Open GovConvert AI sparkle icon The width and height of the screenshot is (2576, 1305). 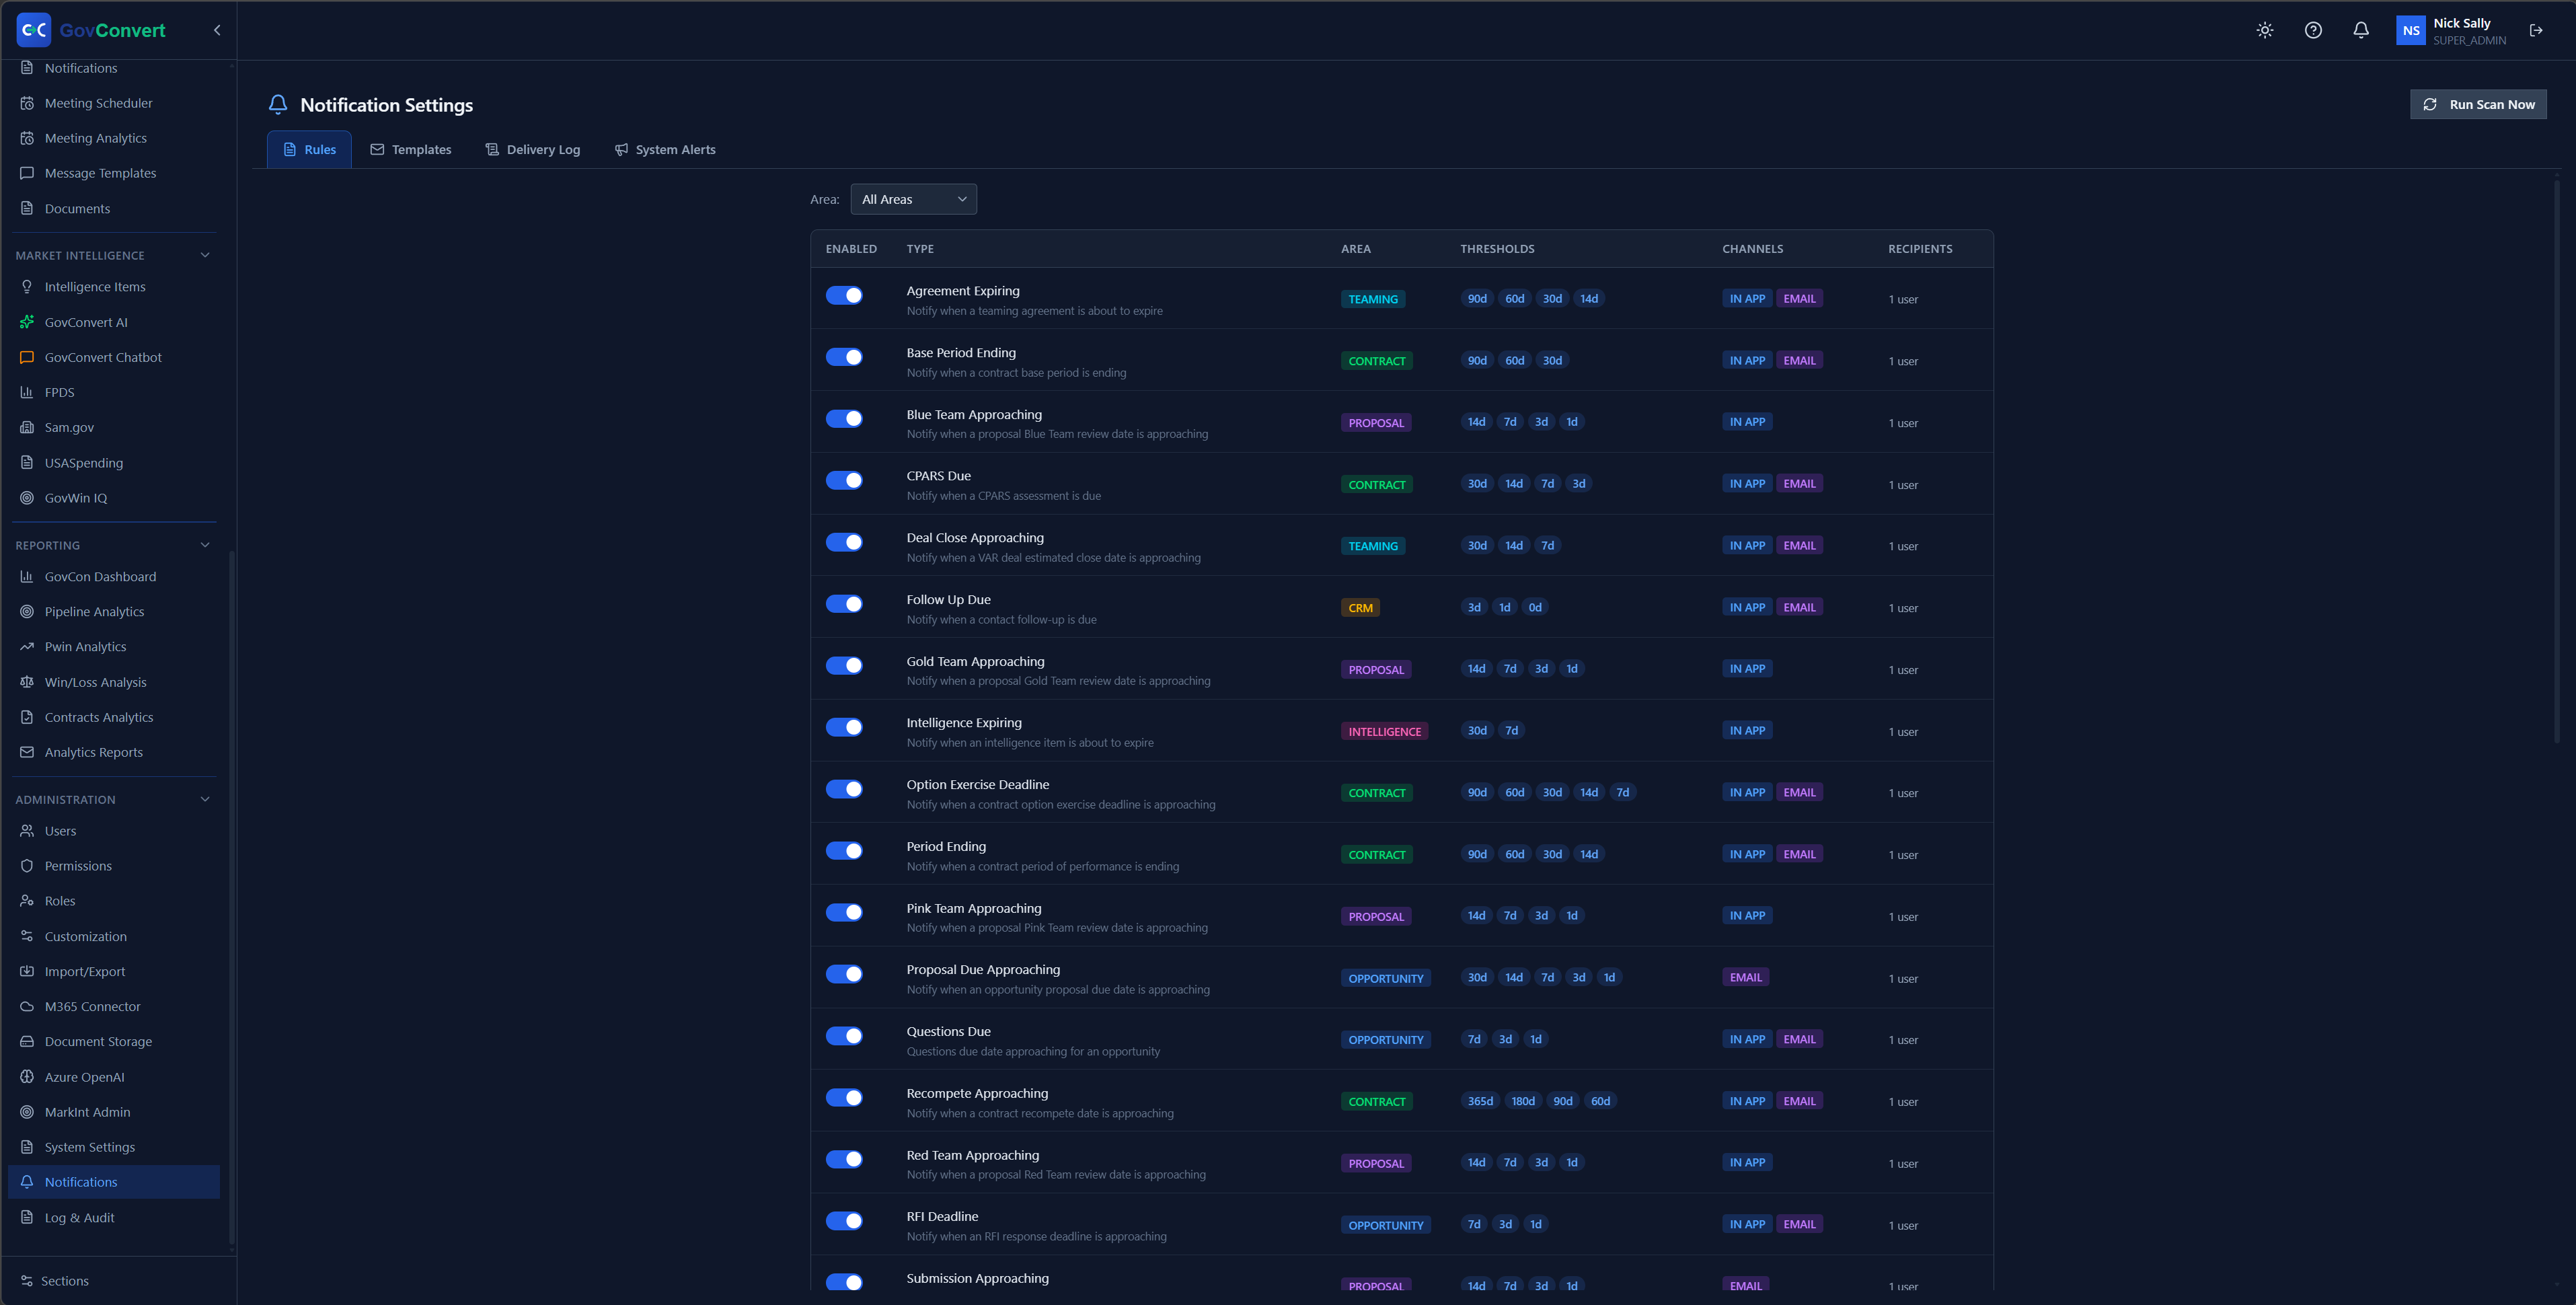[27, 322]
